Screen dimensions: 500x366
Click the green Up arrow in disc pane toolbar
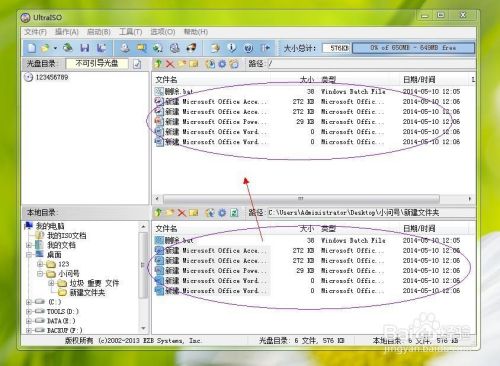pos(158,63)
